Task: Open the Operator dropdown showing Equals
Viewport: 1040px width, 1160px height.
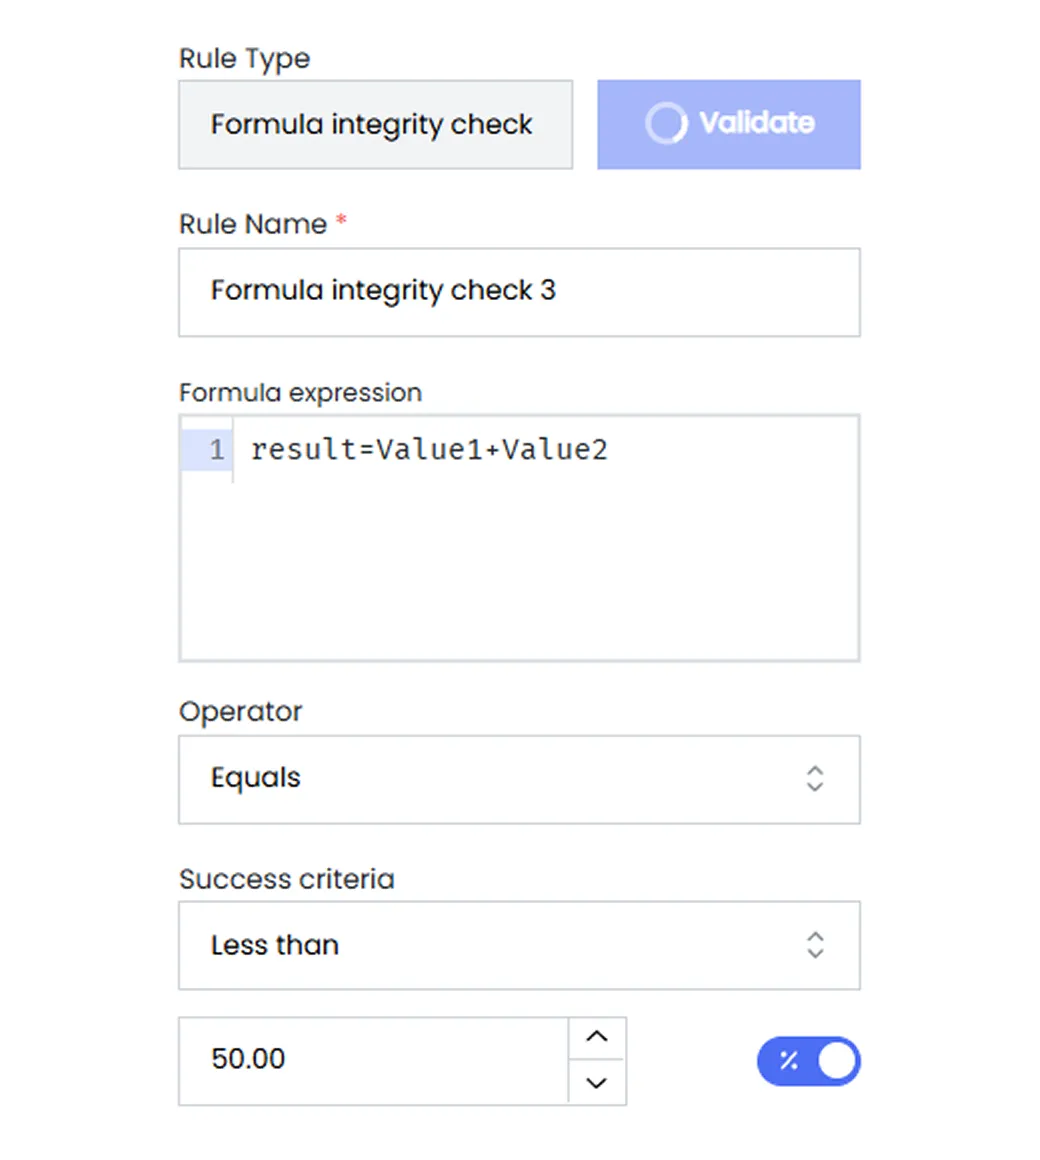Action: click(x=519, y=779)
